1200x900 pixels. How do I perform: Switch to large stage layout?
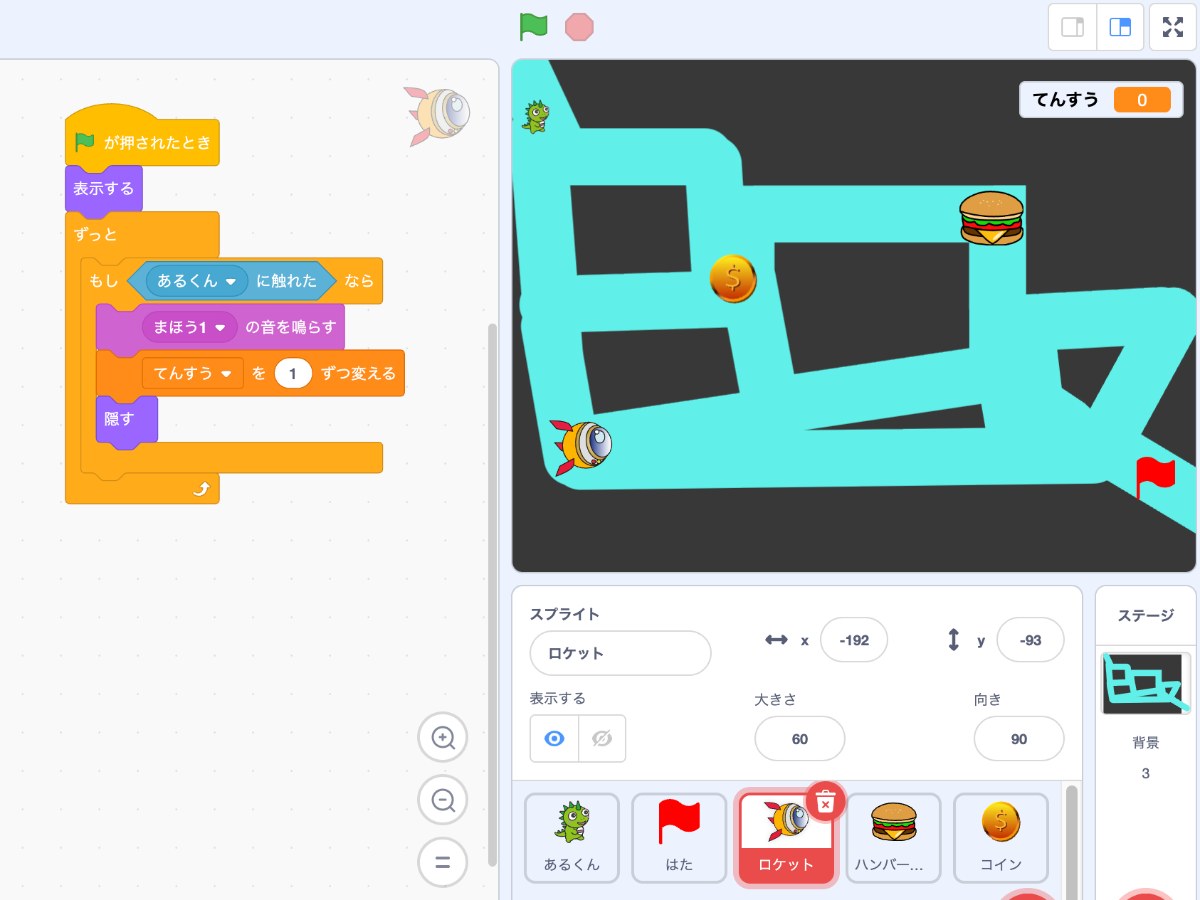point(1120,27)
